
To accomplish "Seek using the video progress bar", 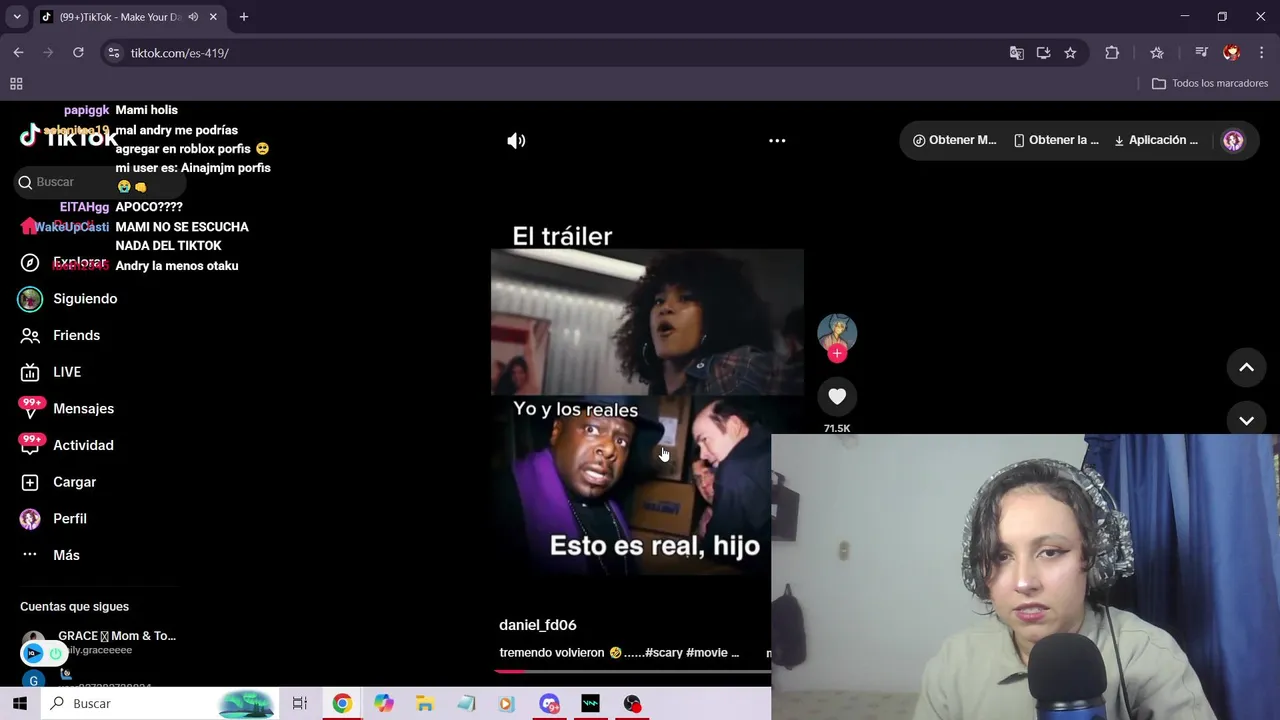I will point(632,672).
